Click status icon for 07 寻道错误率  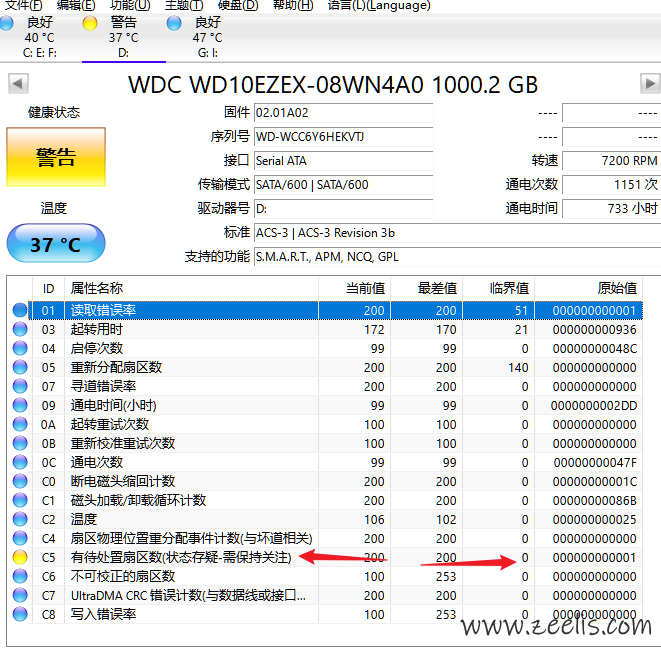[x=20, y=386]
